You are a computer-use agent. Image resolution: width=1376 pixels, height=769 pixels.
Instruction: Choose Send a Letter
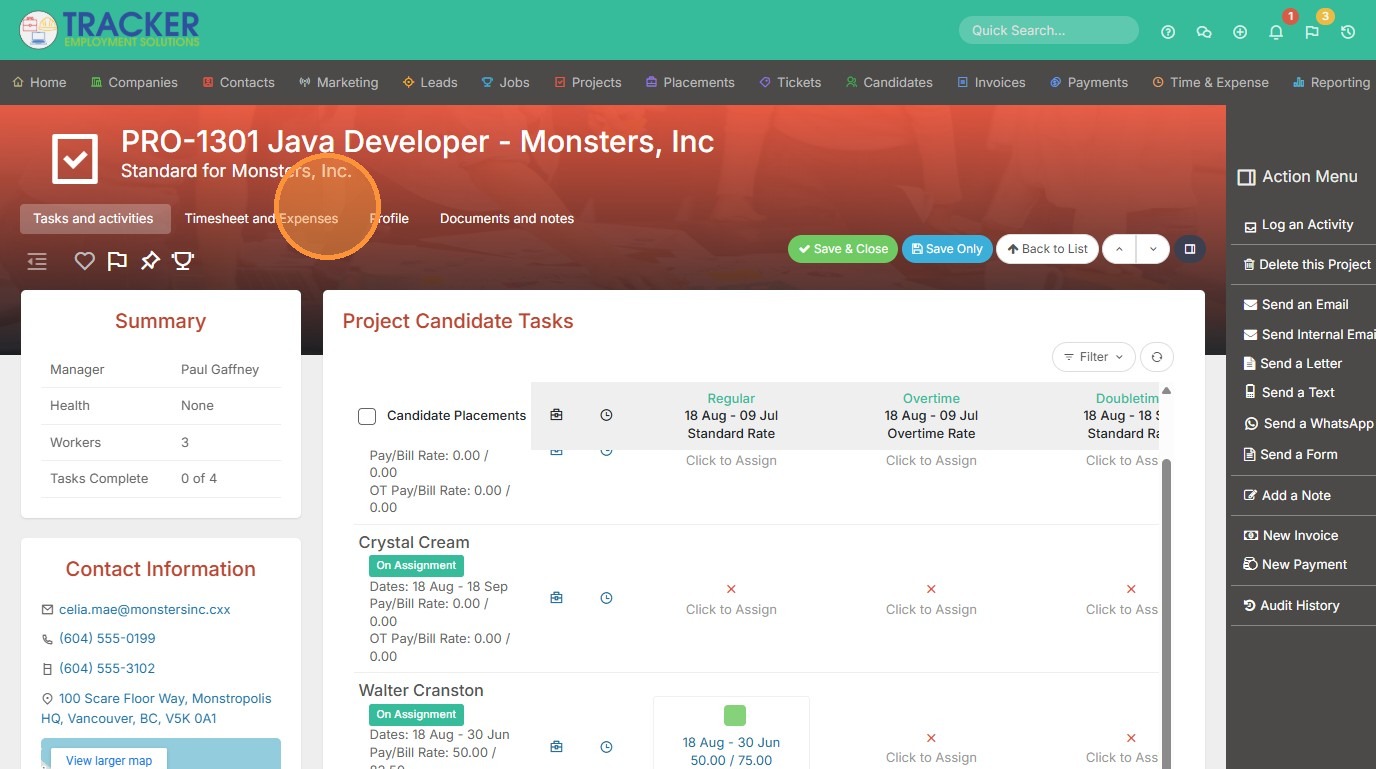pyautogui.click(x=1293, y=364)
